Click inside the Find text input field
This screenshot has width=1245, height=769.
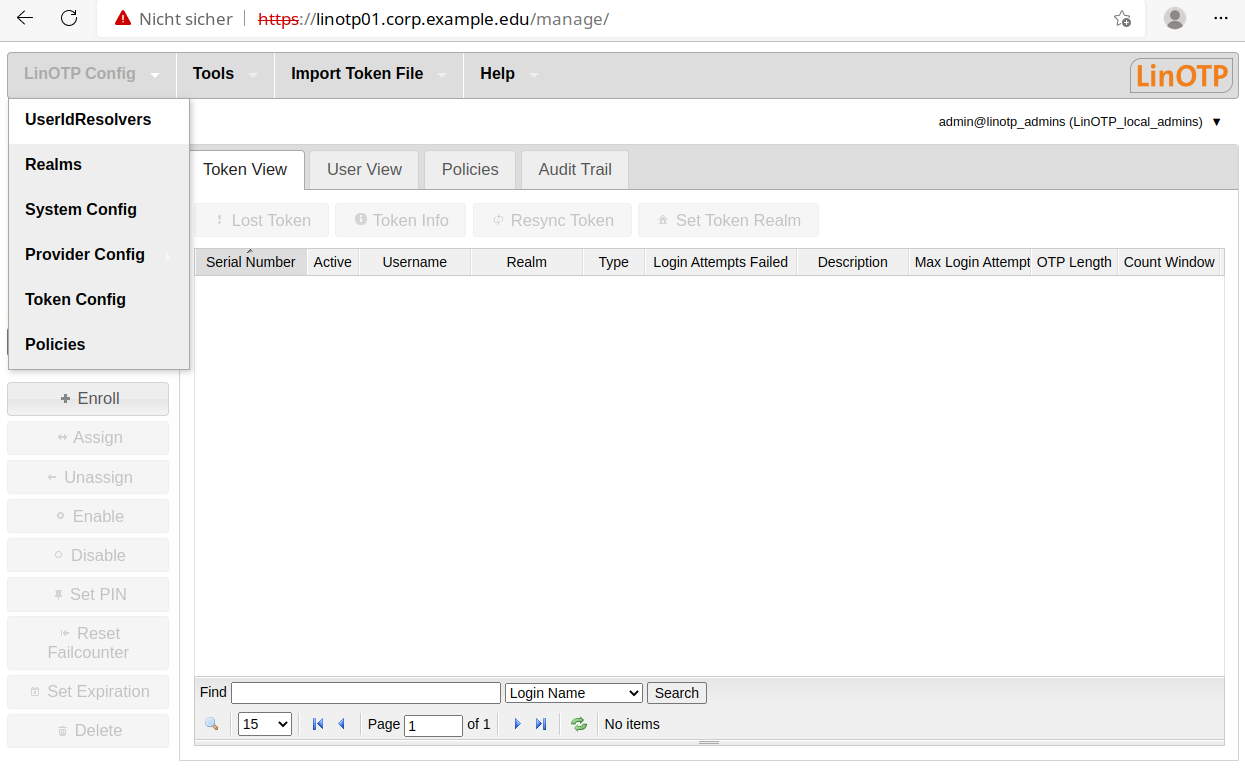click(365, 693)
